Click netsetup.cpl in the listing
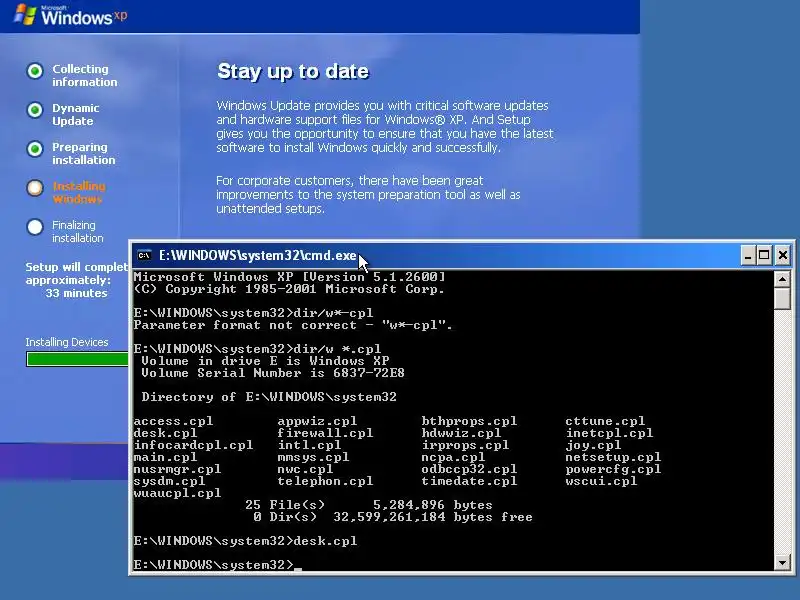The height and width of the screenshot is (600, 800). tap(613, 457)
